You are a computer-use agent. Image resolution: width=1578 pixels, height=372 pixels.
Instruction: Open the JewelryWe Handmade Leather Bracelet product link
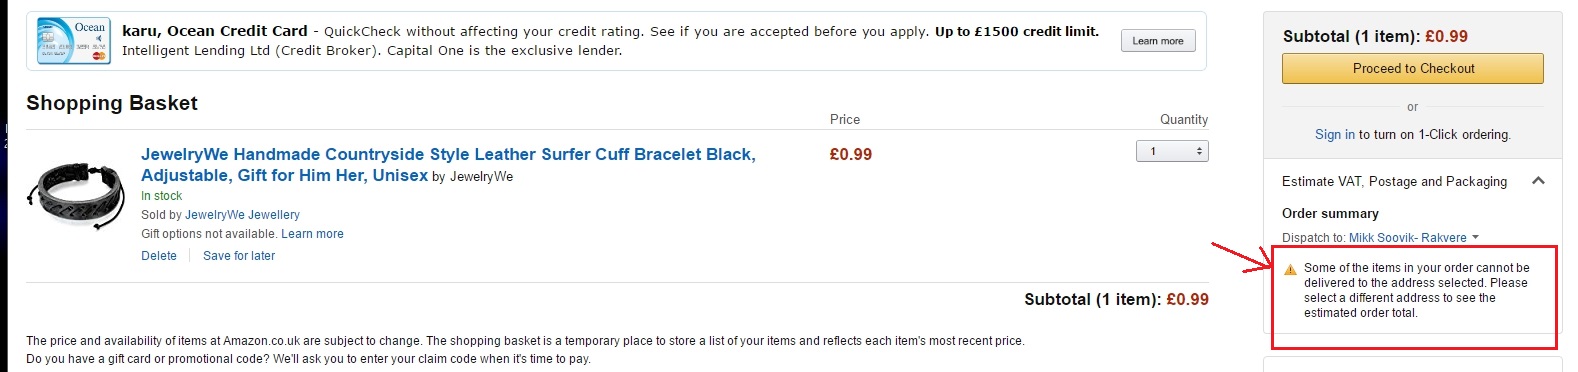(x=448, y=164)
